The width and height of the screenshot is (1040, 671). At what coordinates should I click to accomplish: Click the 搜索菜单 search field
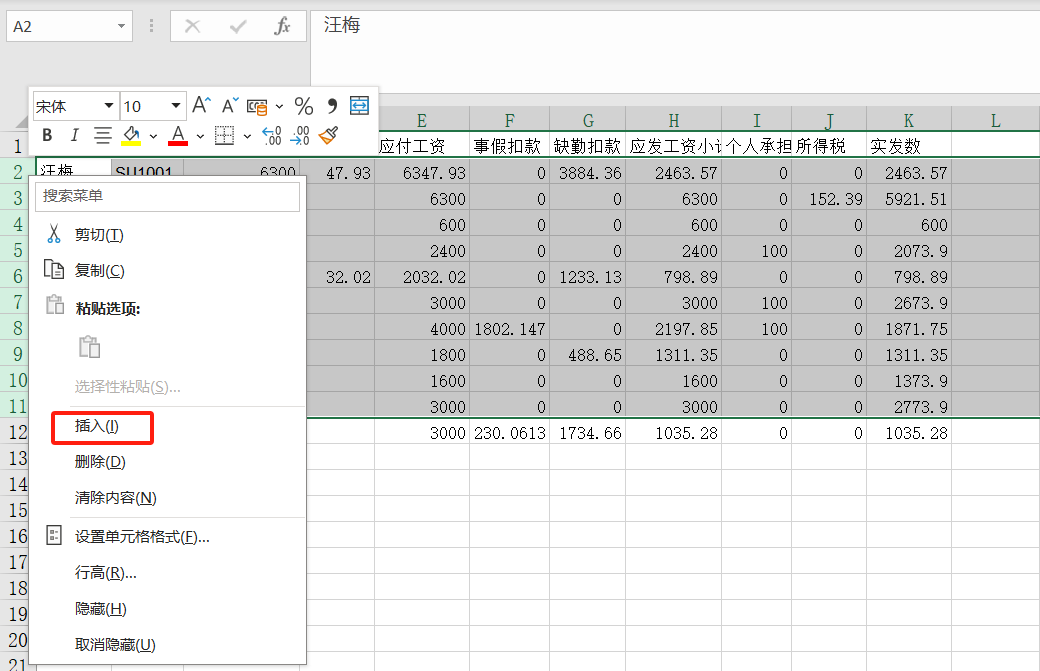click(167, 196)
